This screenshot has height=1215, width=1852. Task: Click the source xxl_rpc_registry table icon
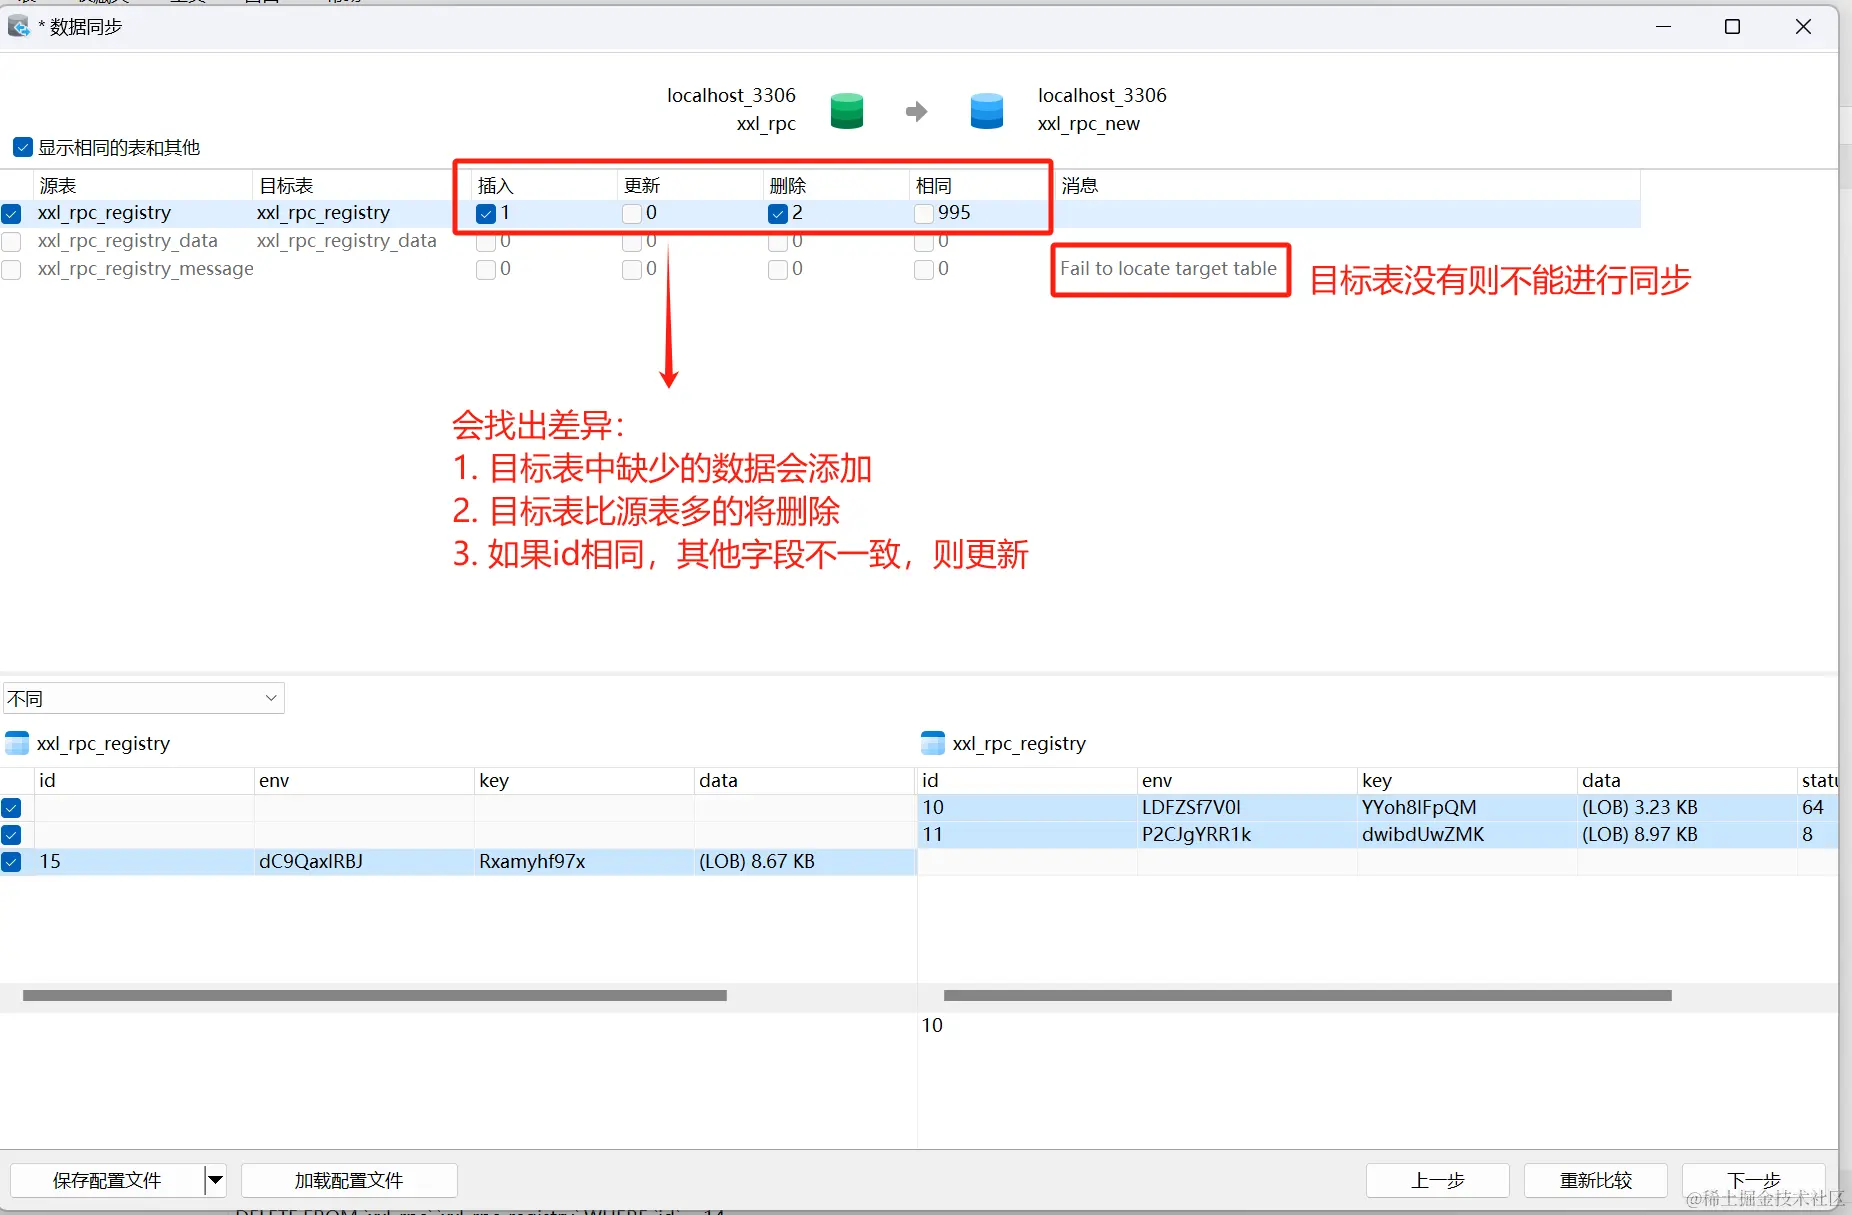point(17,743)
